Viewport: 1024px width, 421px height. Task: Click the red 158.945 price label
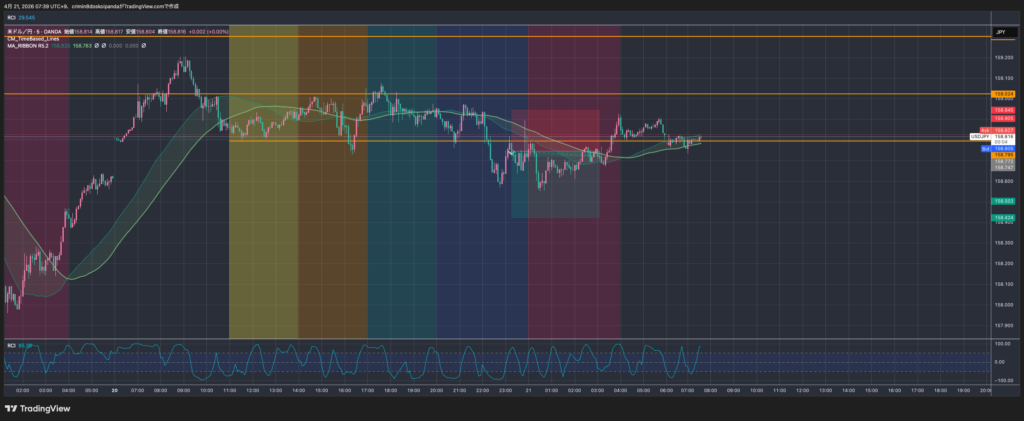pos(1002,109)
